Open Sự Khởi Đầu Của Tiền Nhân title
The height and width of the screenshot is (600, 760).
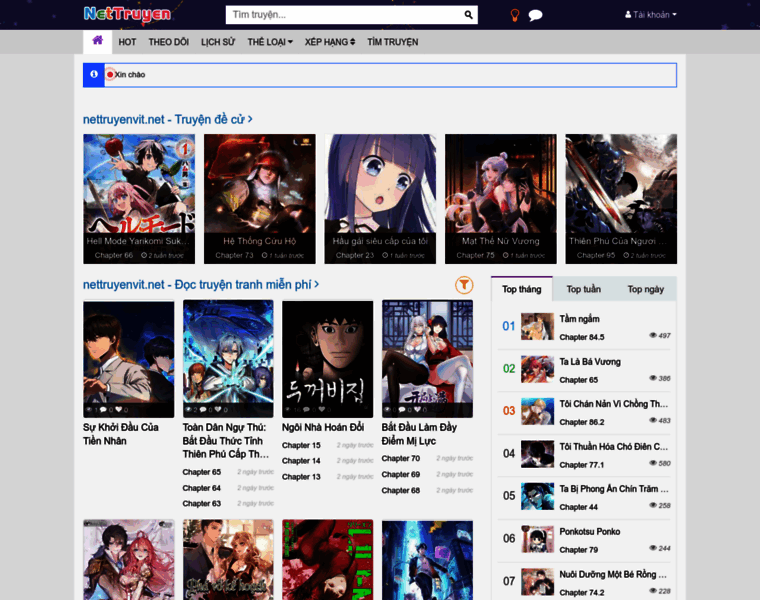(x=121, y=434)
